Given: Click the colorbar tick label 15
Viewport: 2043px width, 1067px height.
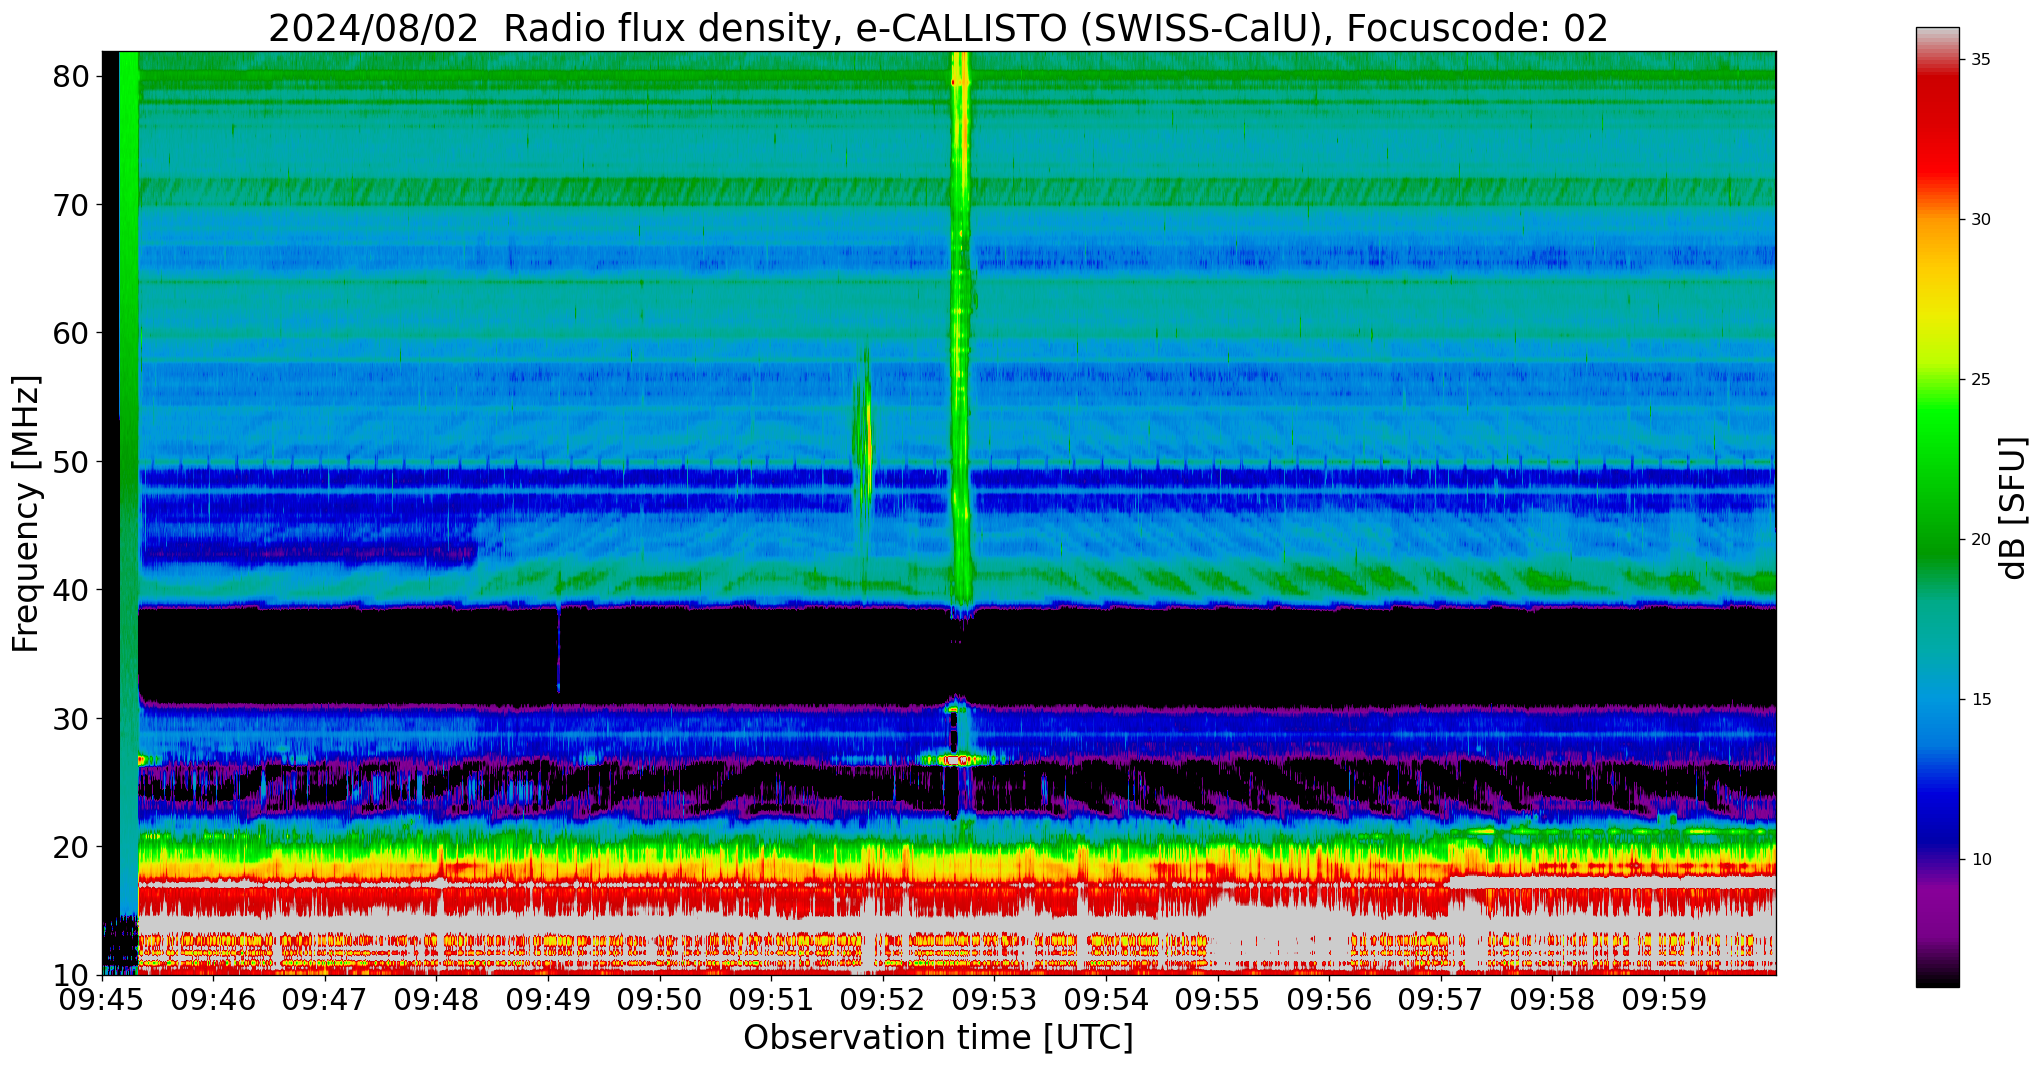Looking at the screenshot, I should click(x=1981, y=700).
